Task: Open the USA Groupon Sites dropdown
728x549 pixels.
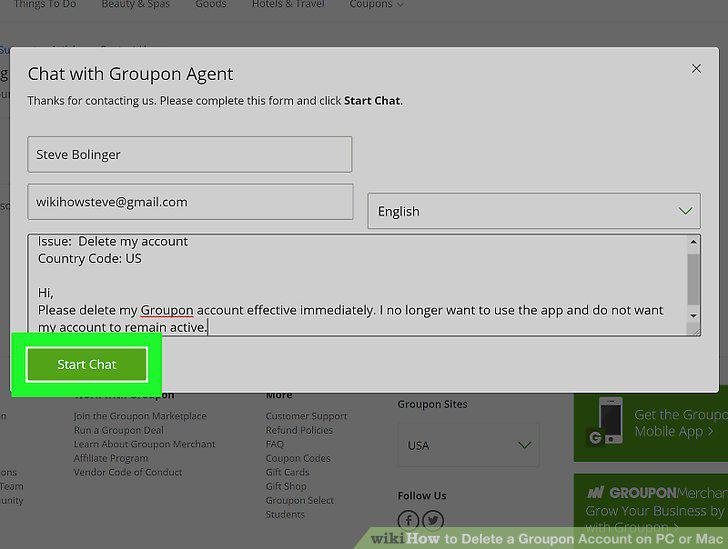Action: 468,445
